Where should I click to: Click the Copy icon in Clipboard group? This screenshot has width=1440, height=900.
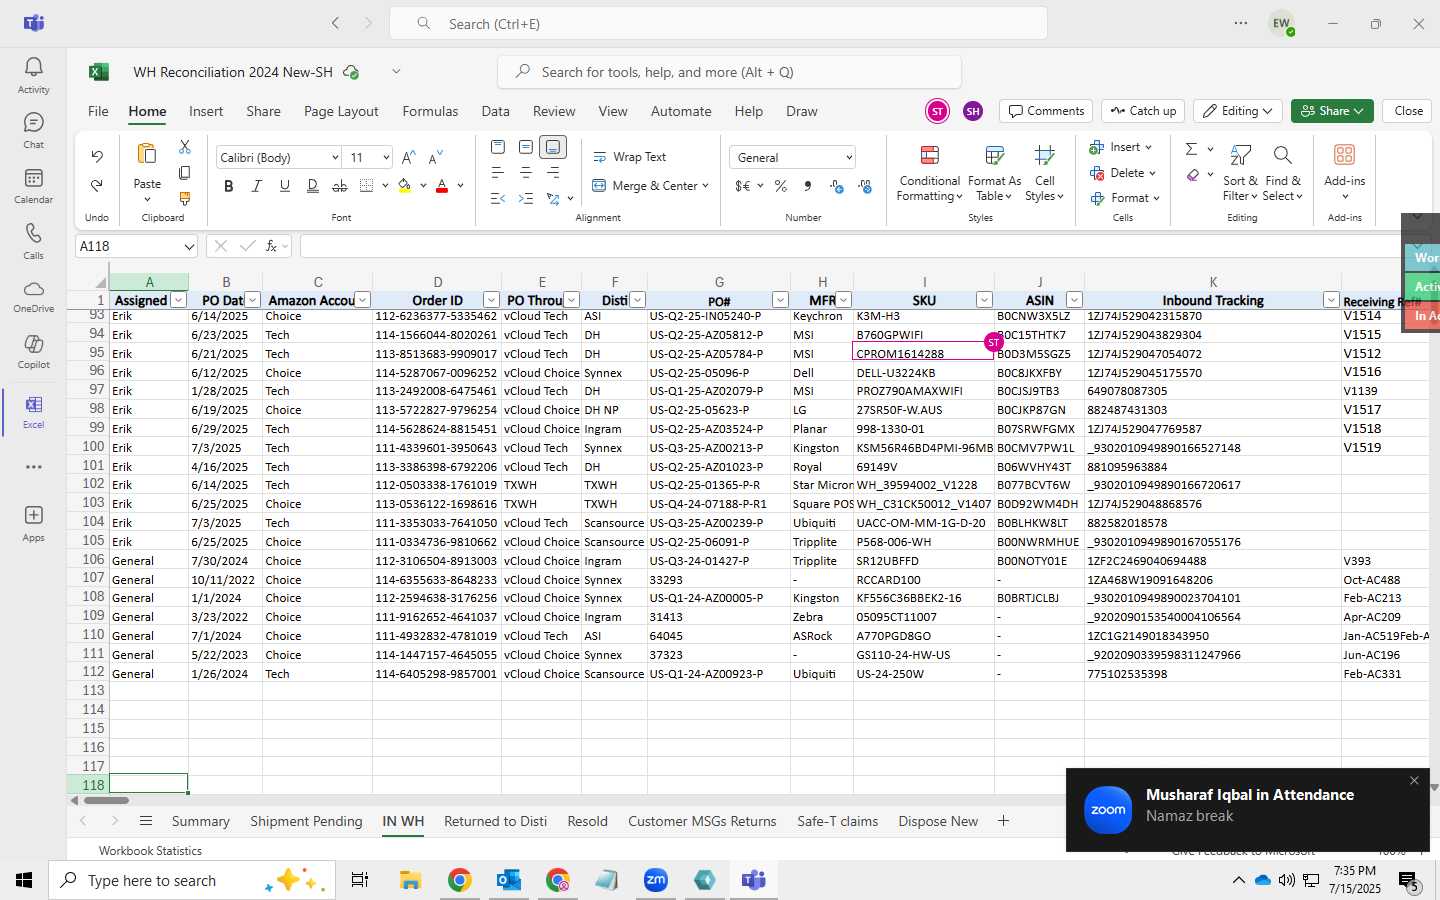pos(185,173)
